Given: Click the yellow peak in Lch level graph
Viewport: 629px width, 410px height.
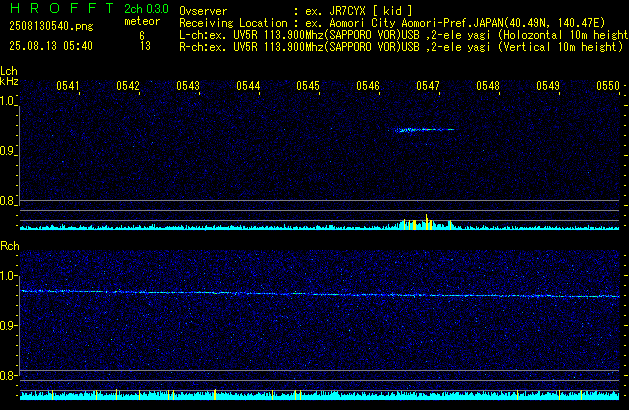Looking at the screenshot, I should pos(426,222).
